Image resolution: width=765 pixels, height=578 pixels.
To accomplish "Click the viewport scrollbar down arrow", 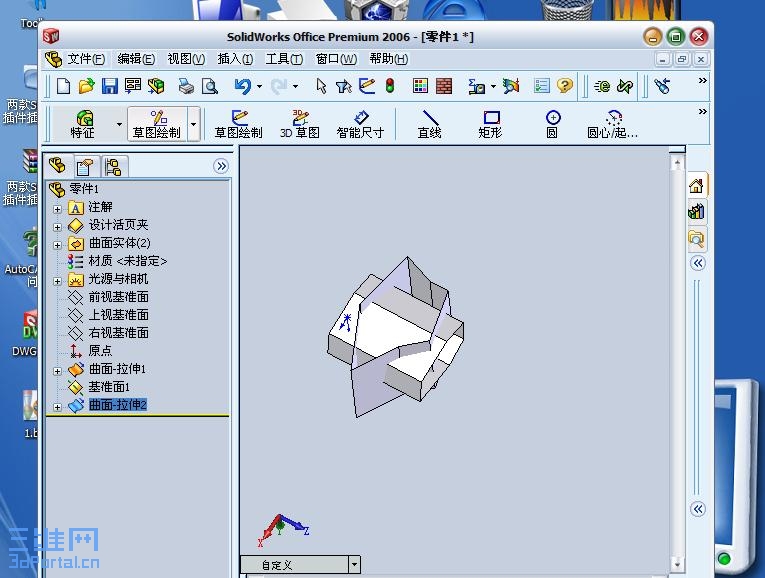I will tap(677, 564).
